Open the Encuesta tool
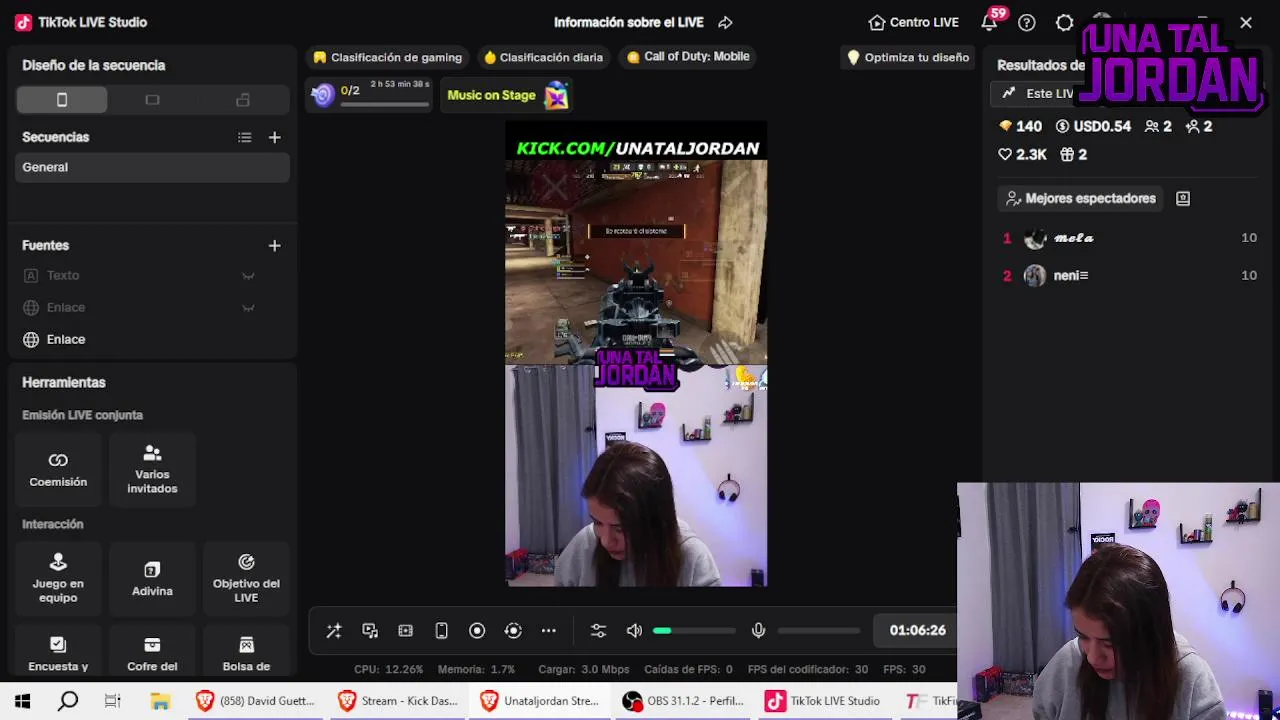This screenshot has width=1280, height=720. coord(58,653)
